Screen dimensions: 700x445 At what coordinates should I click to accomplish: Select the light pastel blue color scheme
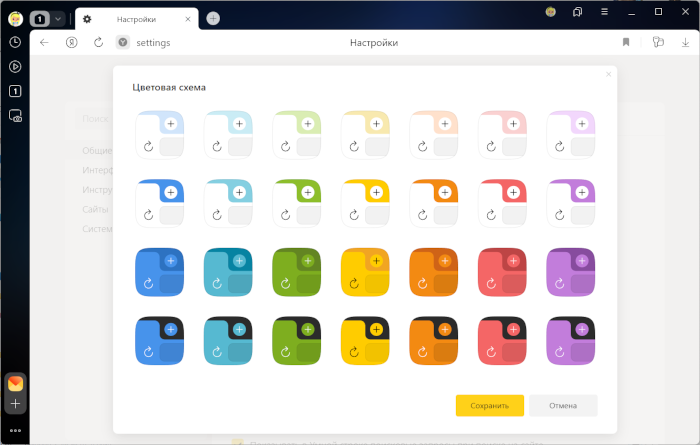(x=160, y=134)
